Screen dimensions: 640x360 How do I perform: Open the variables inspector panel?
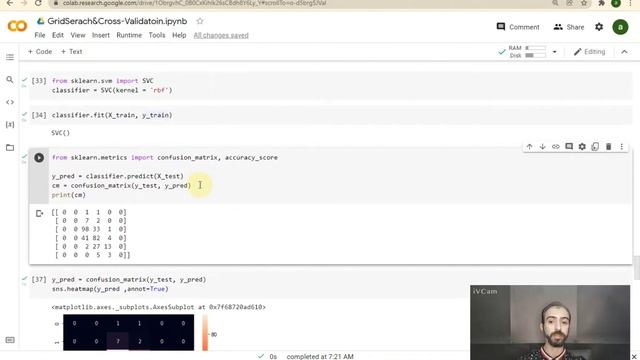[x=10, y=124]
